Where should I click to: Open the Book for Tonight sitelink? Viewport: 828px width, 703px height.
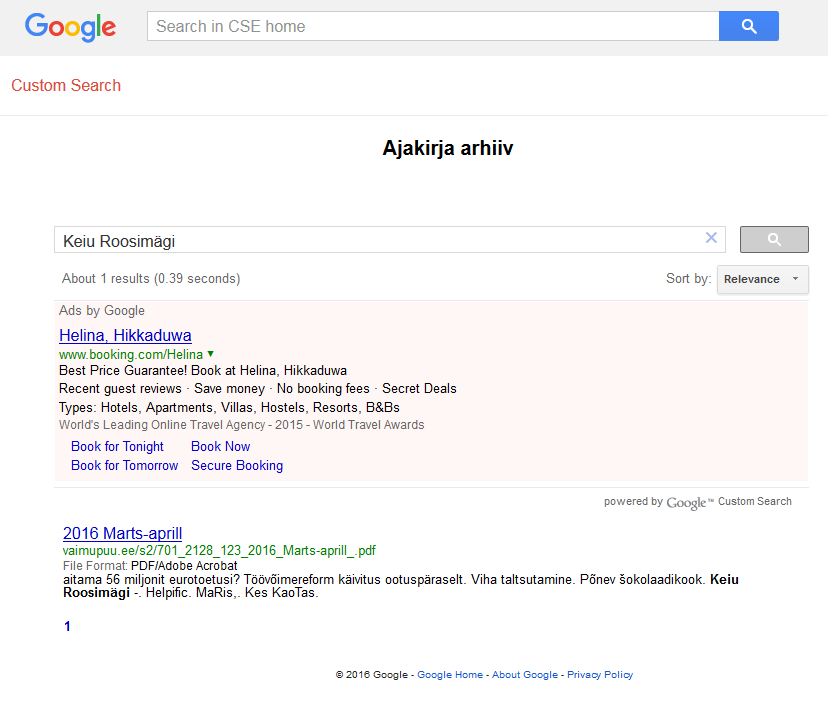pyautogui.click(x=117, y=446)
